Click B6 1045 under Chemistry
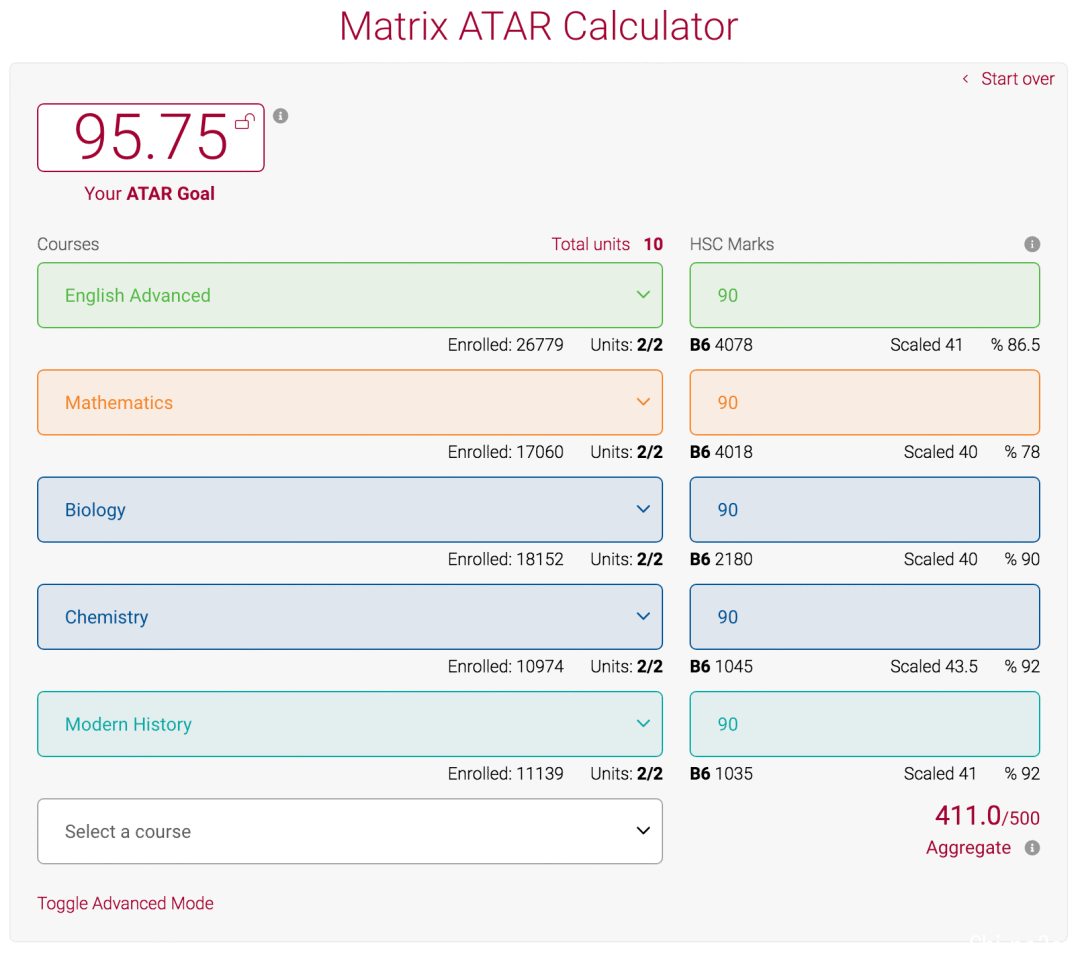Image resolution: width=1080 pixels, height=957 pixels. 721,666
